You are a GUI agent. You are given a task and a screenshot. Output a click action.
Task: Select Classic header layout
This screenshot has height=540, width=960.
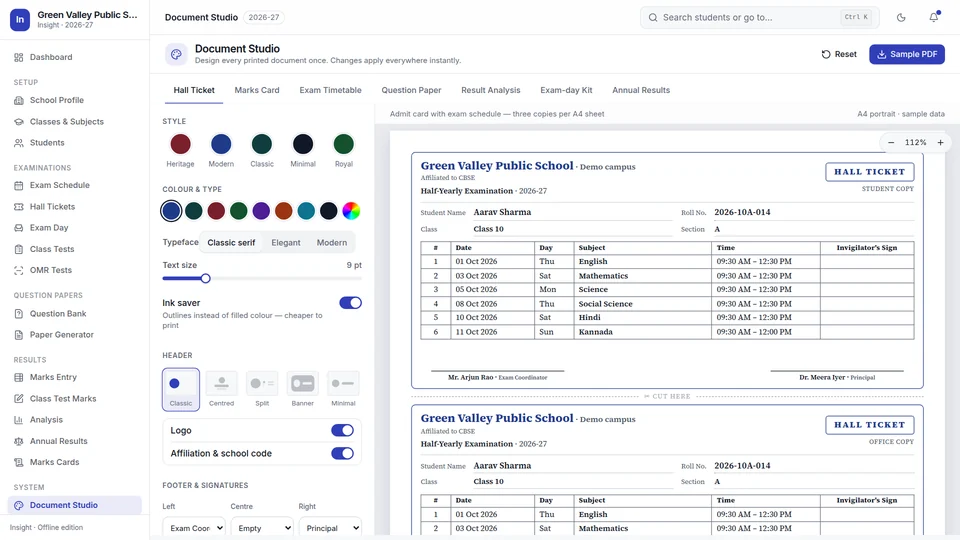pyautogui.click(x=181, y=389)
